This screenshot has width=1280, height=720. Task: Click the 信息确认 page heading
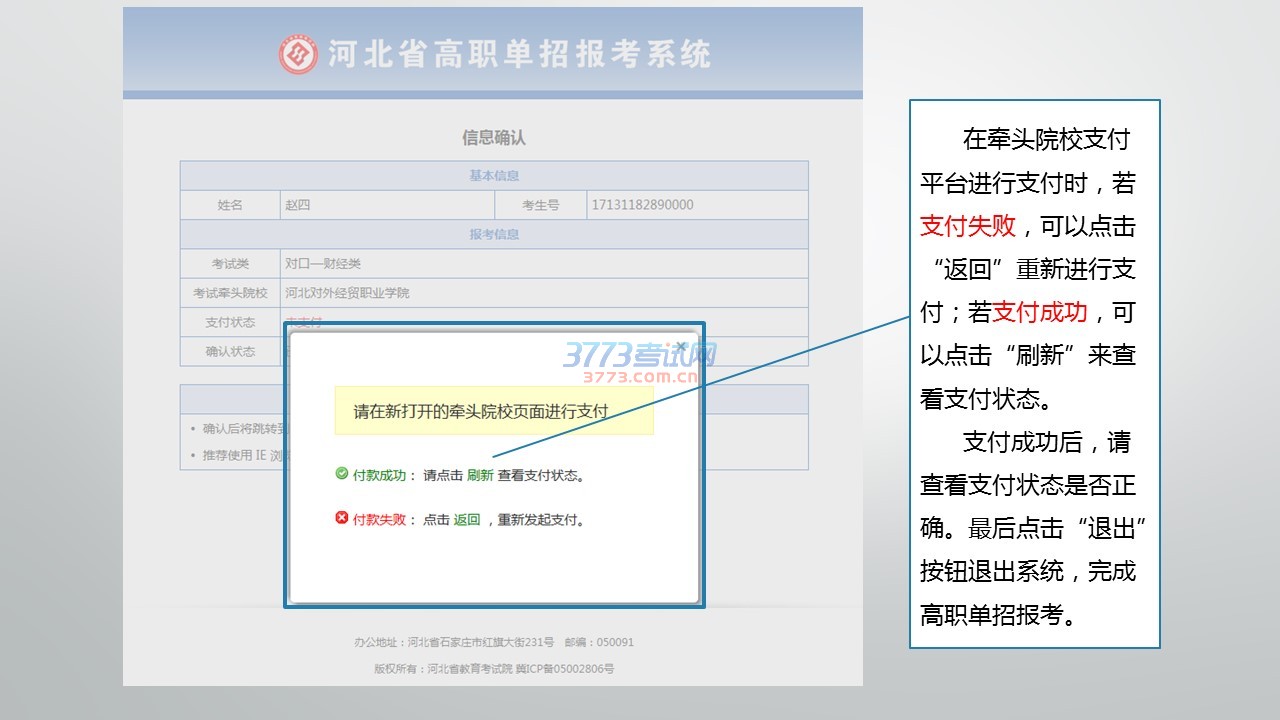pos(493,137)
